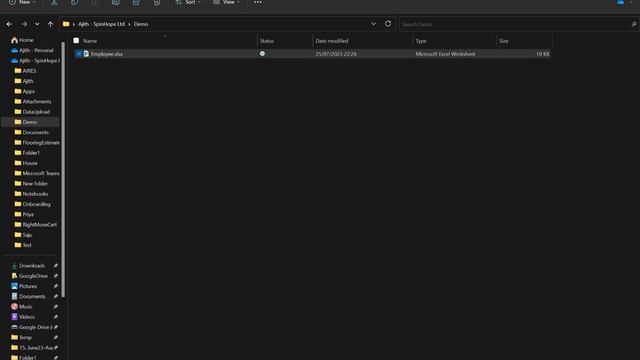Open the House folder in tree

(x=26, y=163)
